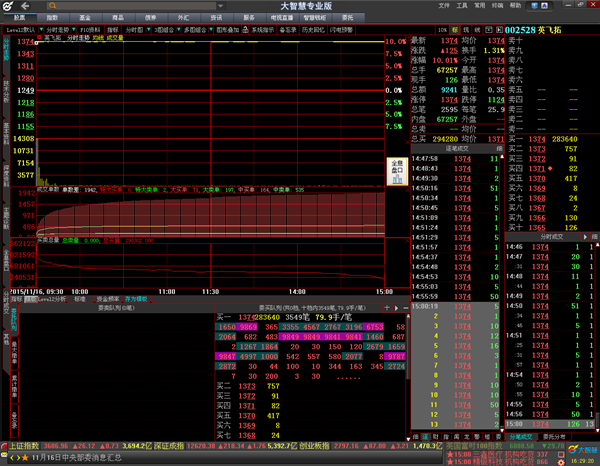Click the 细 icon in 逐笔成交 header
600x466 pixels.
point(499,148)
